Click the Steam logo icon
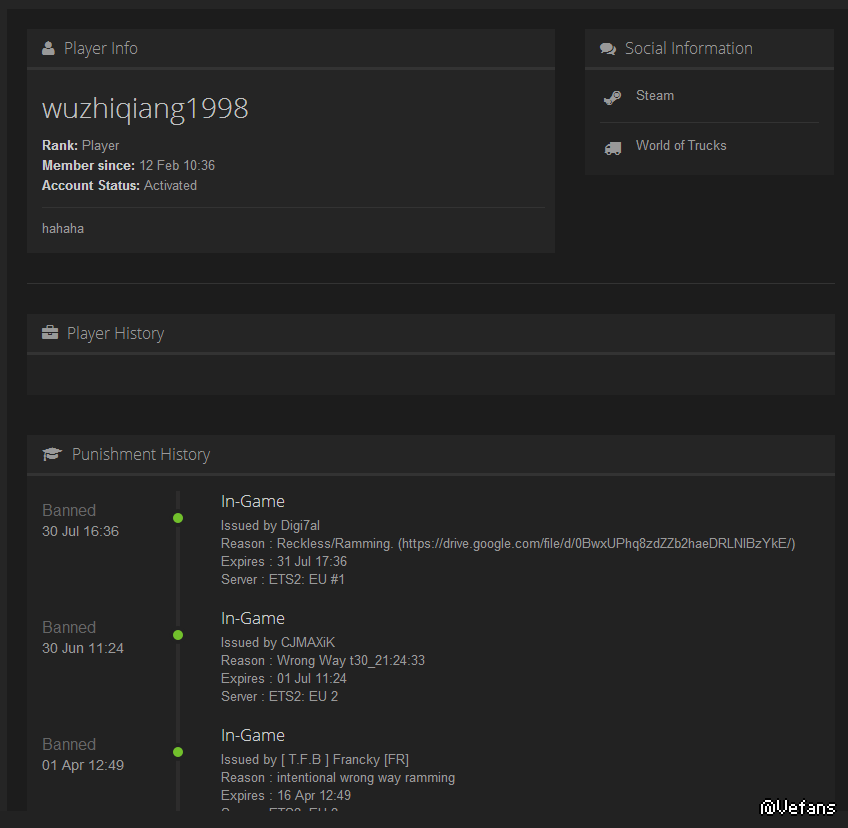Viewport: 848px width, 828px height. tap(612, 97)
